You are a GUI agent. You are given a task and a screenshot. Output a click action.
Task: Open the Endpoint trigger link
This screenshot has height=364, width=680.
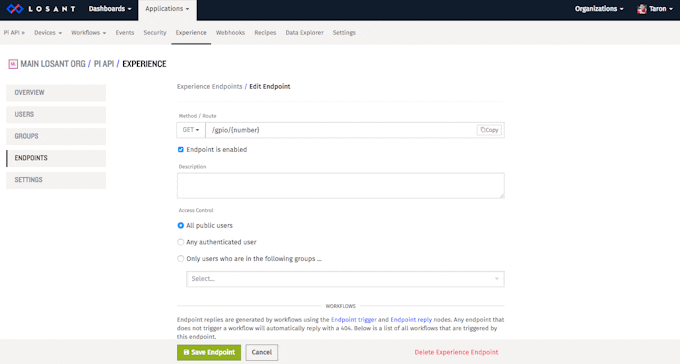353,320
